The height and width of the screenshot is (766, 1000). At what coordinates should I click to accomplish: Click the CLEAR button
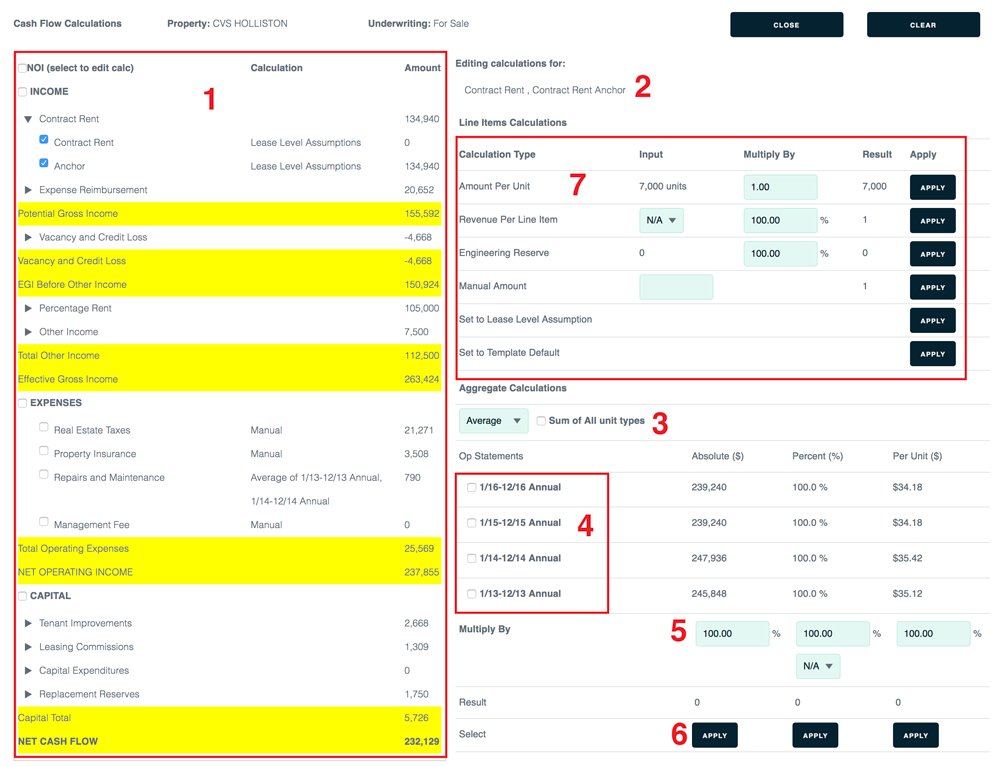point(923,25)
